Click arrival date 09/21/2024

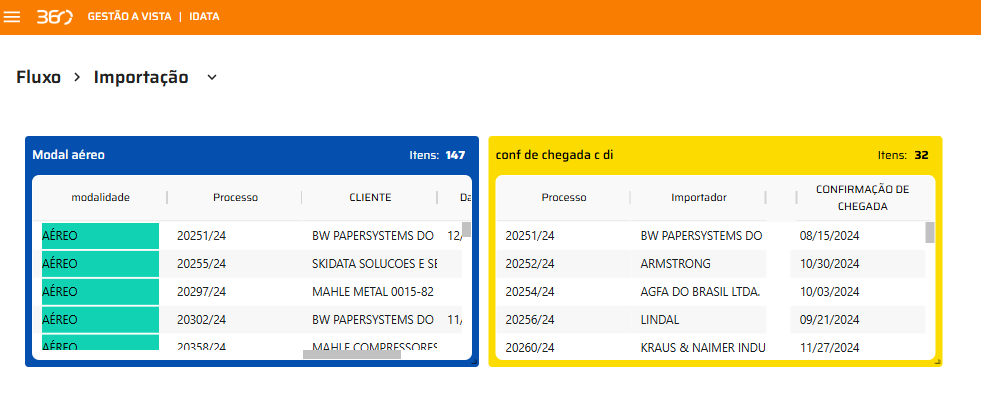830,320
